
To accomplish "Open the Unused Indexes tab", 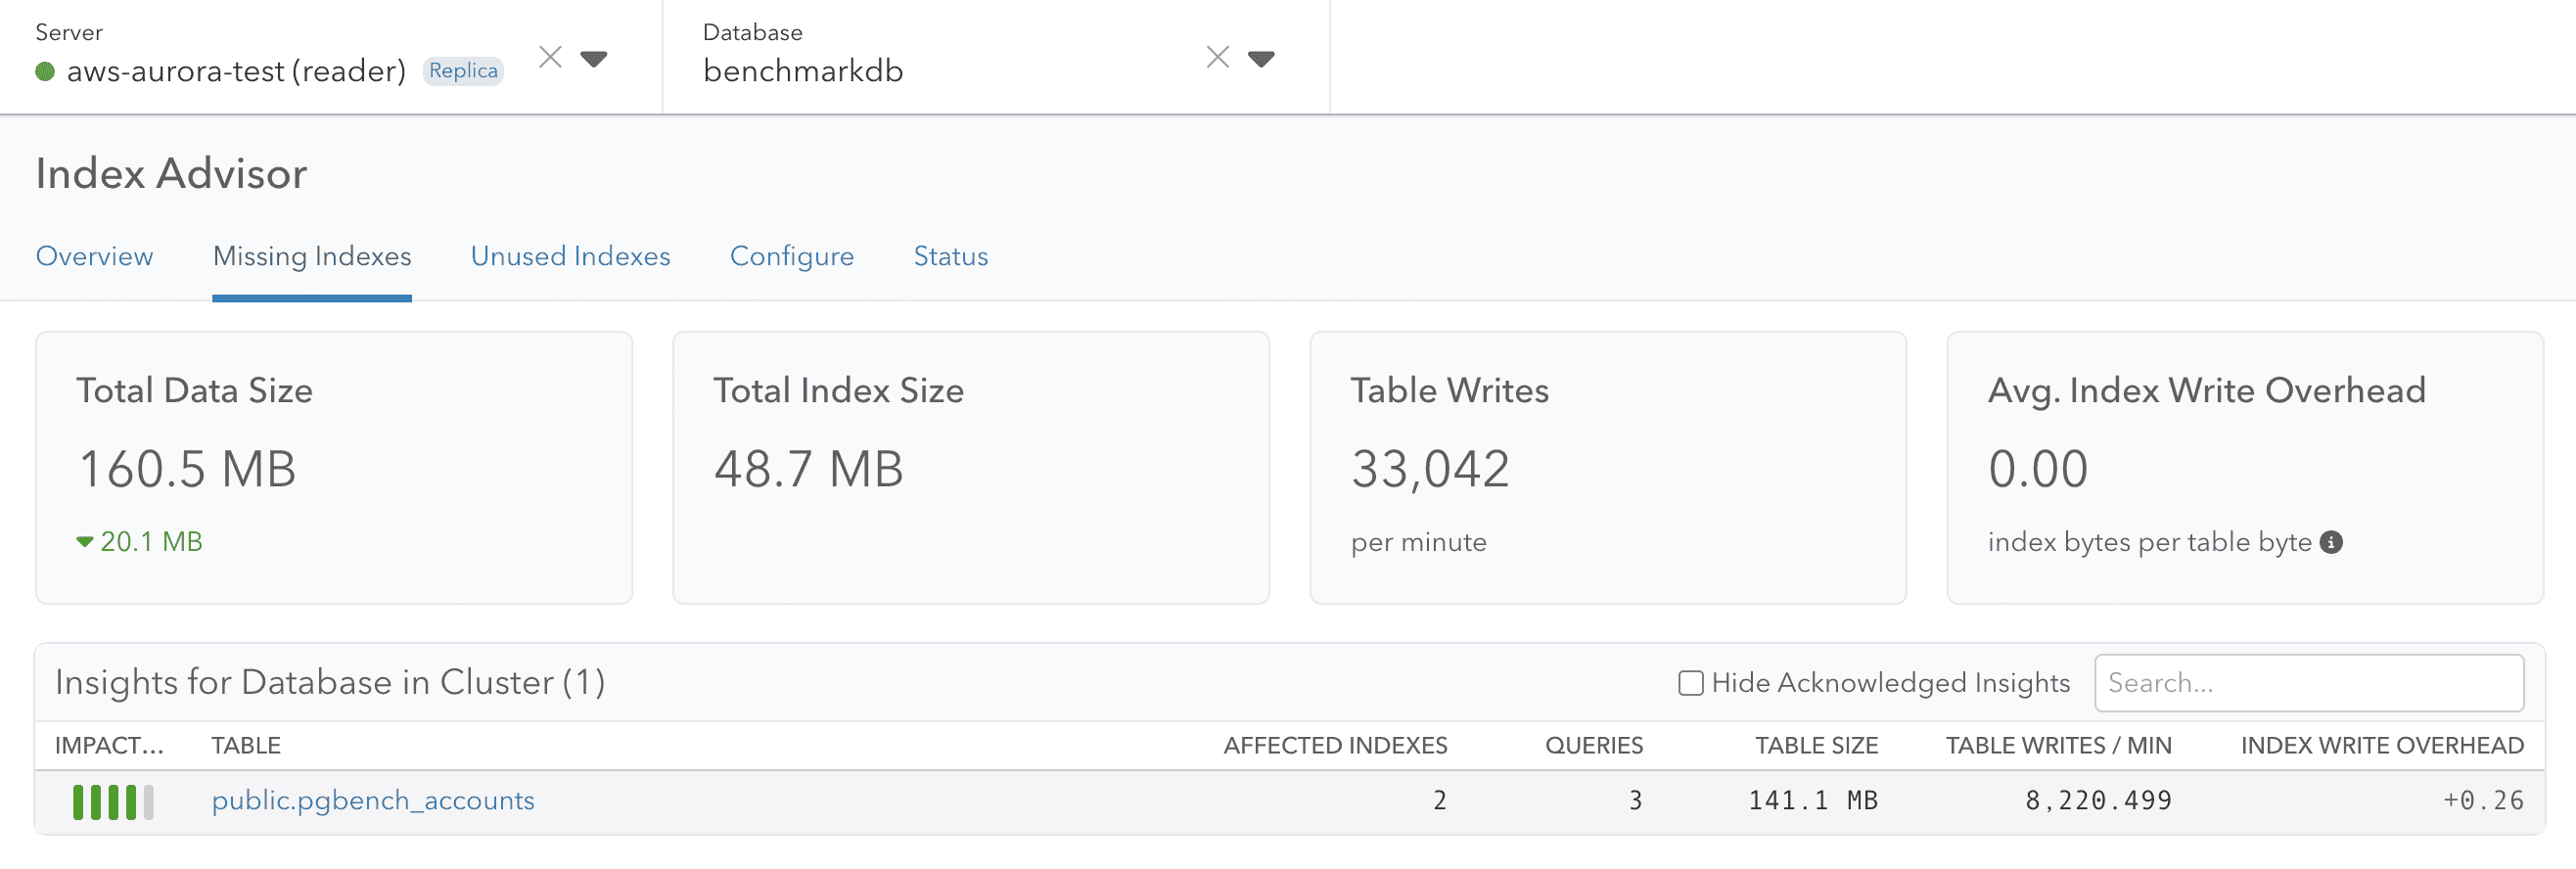I will tap(570, 257).
